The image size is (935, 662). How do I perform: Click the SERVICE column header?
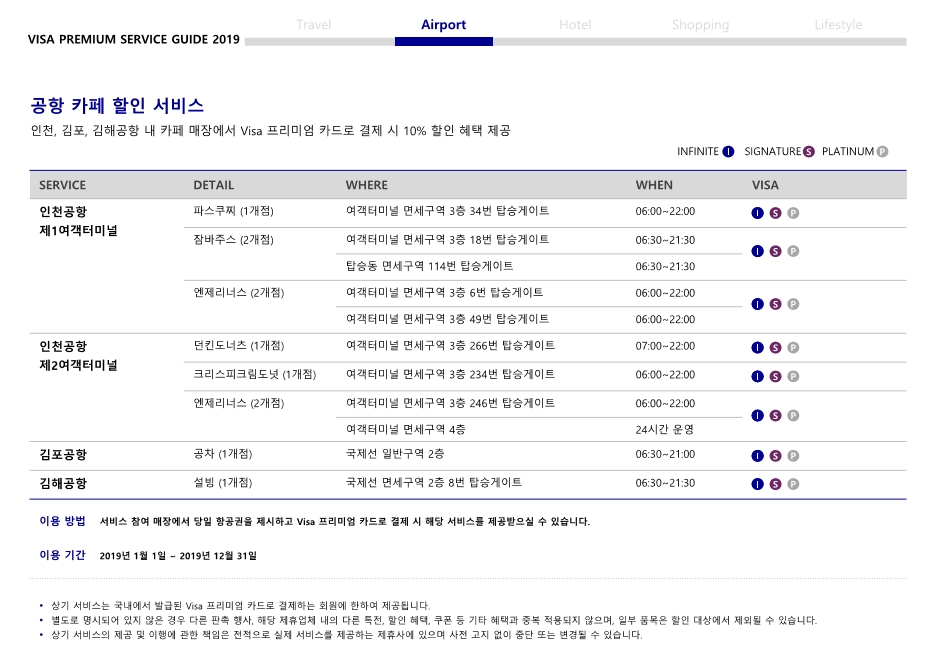coord(63,185)
